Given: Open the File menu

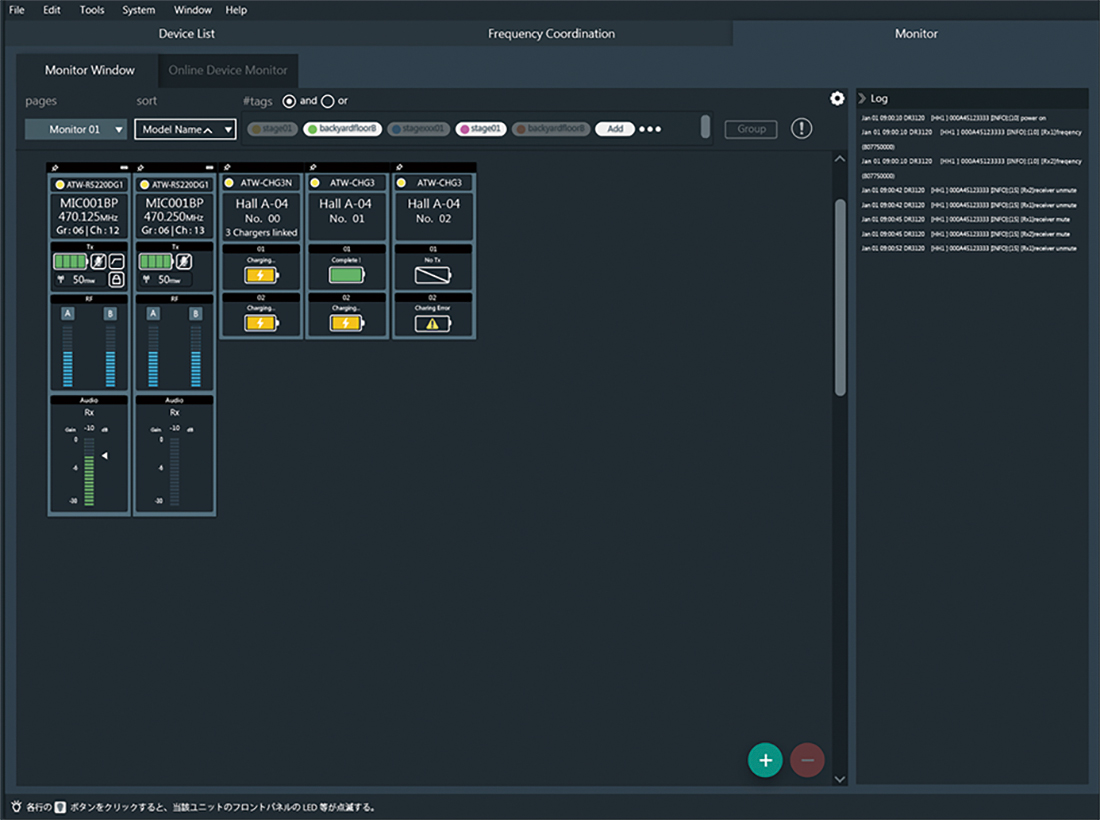Looking at the screenshot, I should pos(16,10).
